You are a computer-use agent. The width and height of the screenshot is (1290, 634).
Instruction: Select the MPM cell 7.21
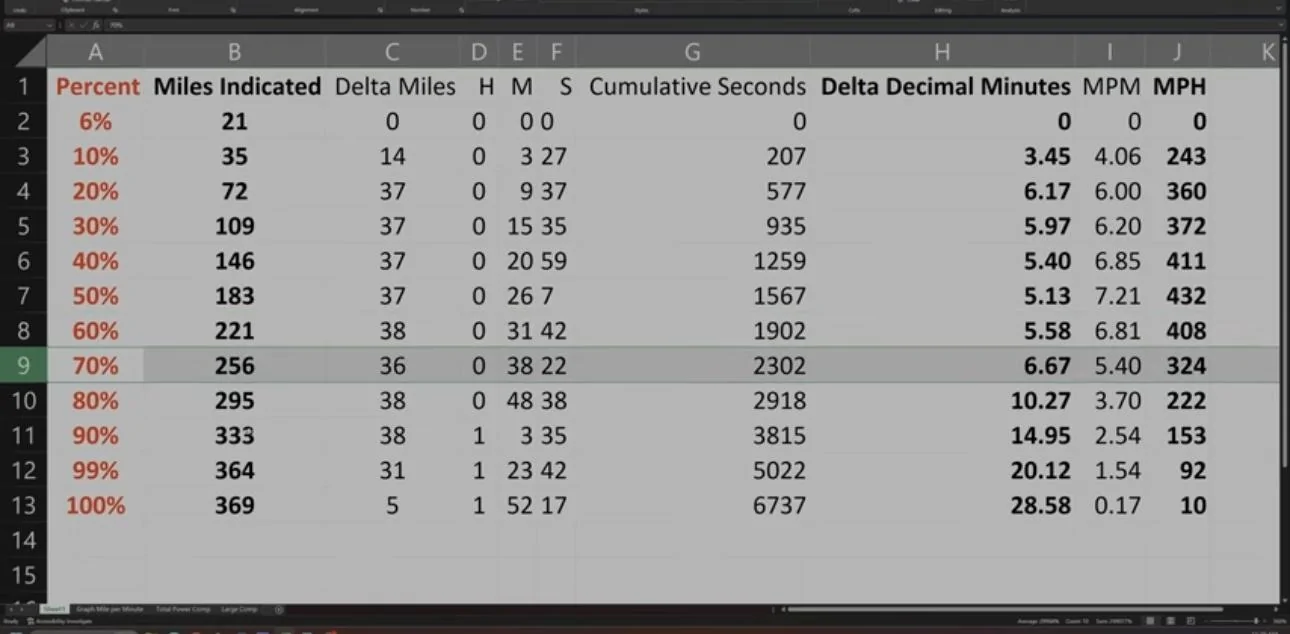1111,295
